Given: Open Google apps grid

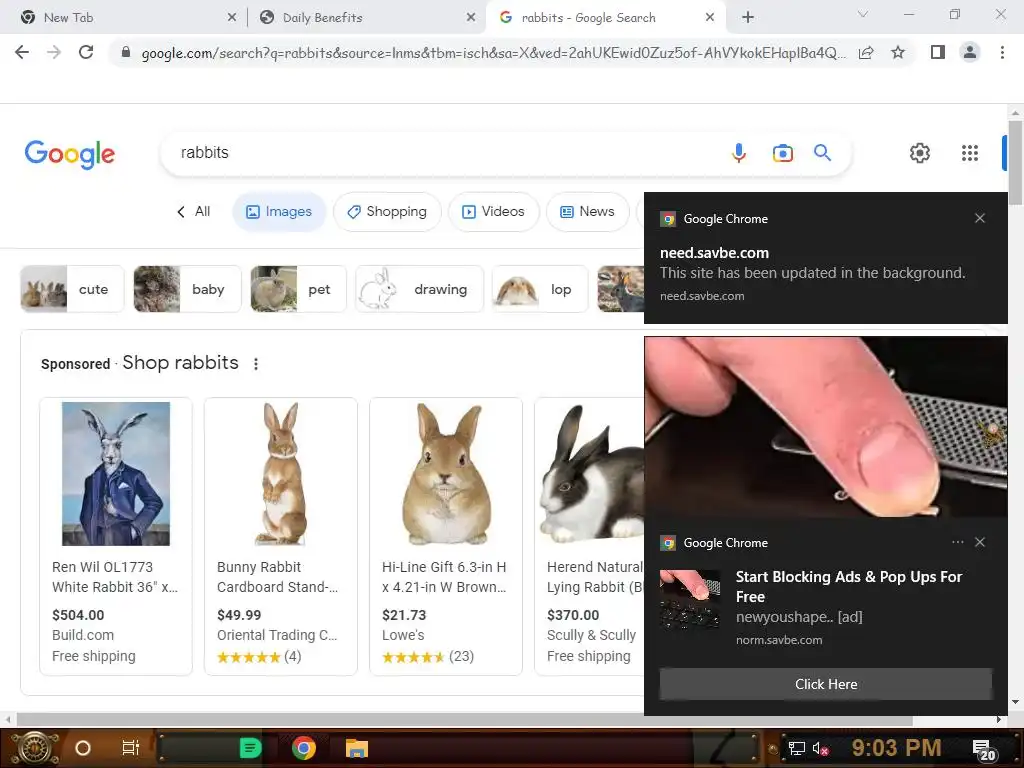Looking at the screenshot, I should [x=970, y=153].
